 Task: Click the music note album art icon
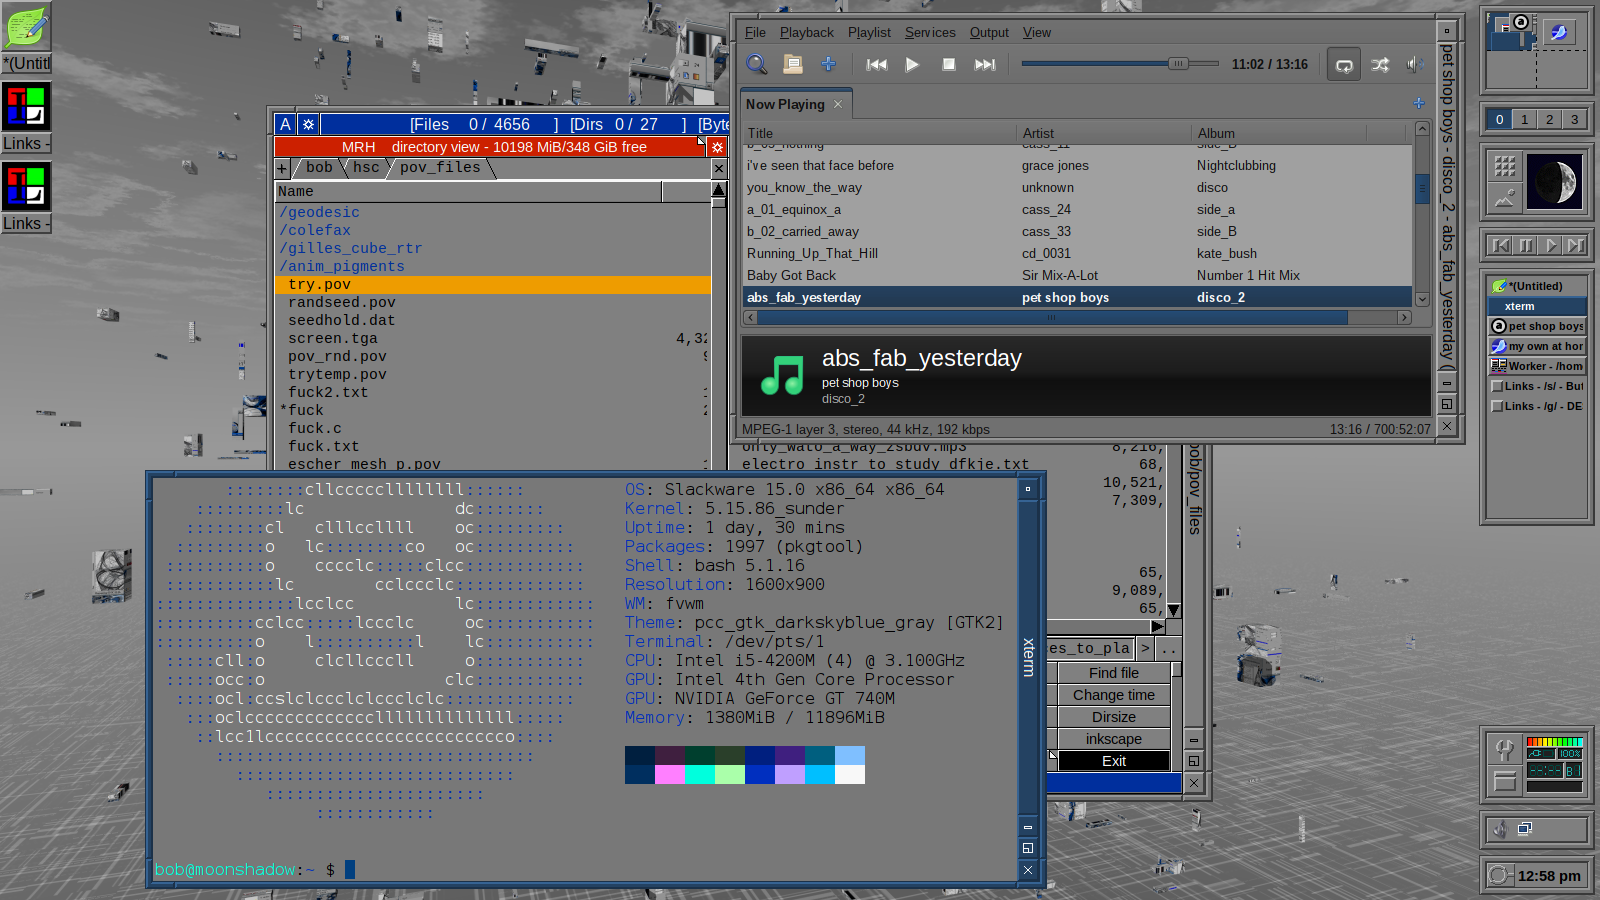pos(782,375)
